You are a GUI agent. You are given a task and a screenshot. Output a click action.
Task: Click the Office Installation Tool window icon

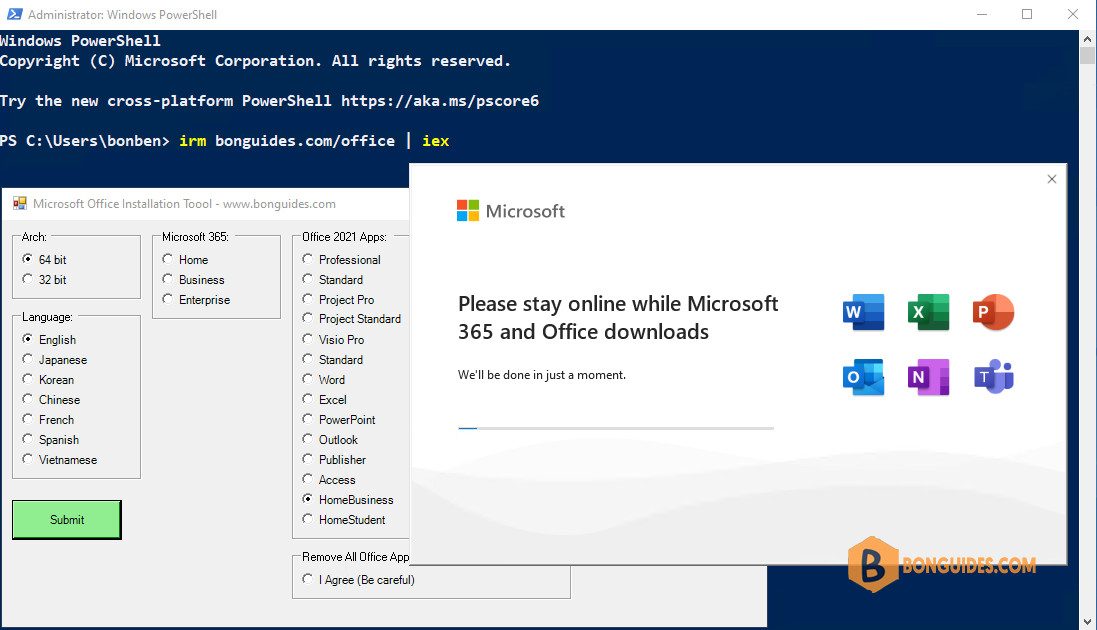pyautogui.click(x=20, y=204)
